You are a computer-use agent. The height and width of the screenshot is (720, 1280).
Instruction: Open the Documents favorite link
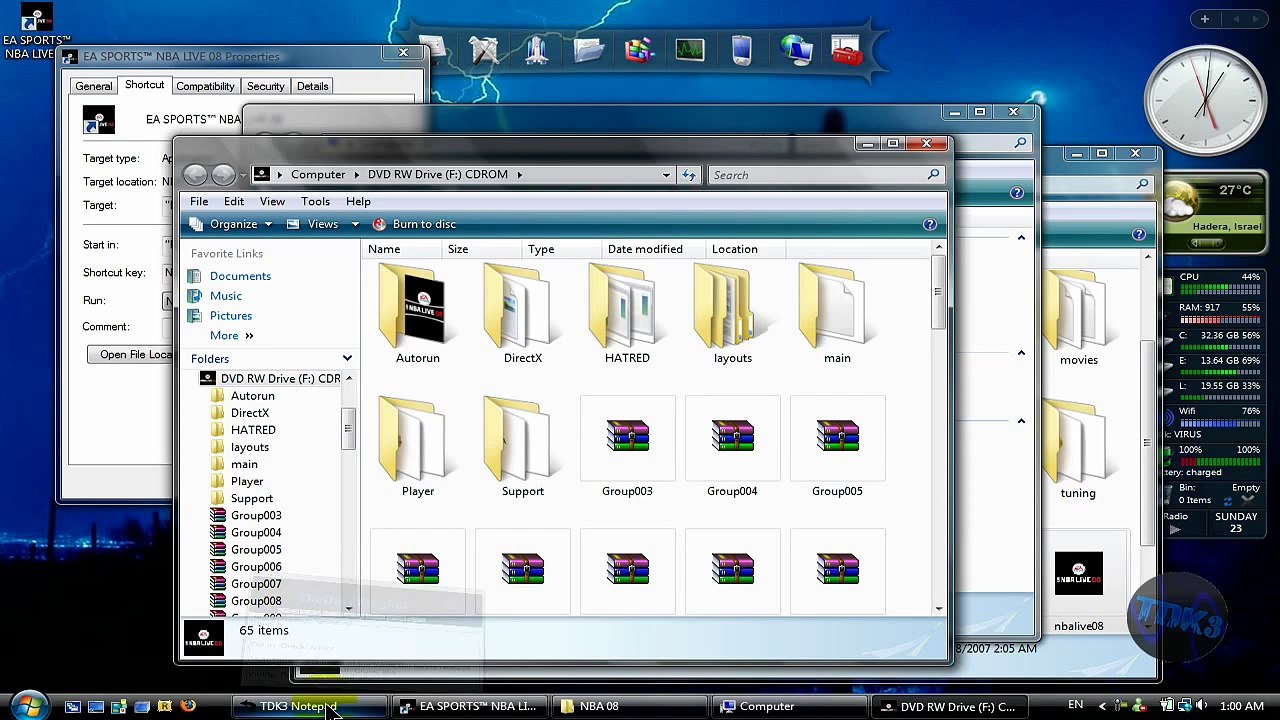point(240,276)
